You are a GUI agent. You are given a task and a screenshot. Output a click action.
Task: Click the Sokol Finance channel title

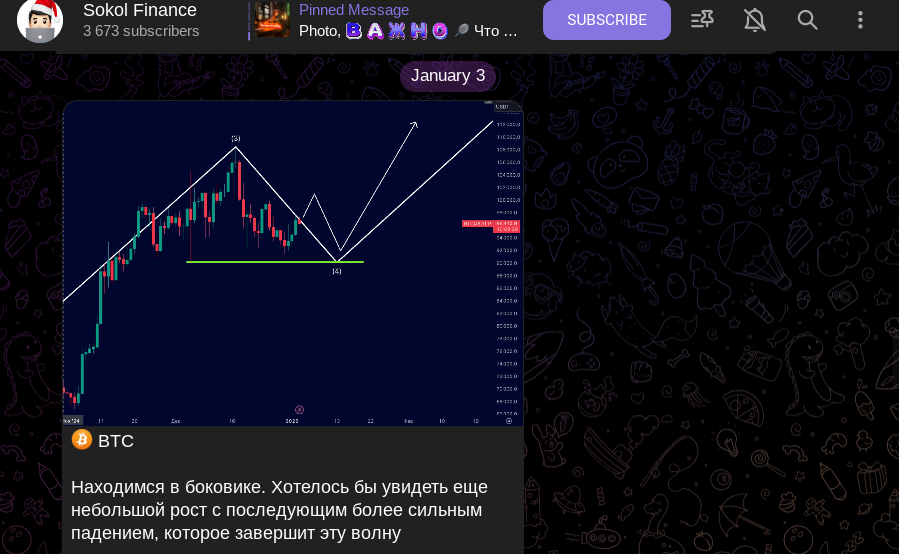point(140,10)
